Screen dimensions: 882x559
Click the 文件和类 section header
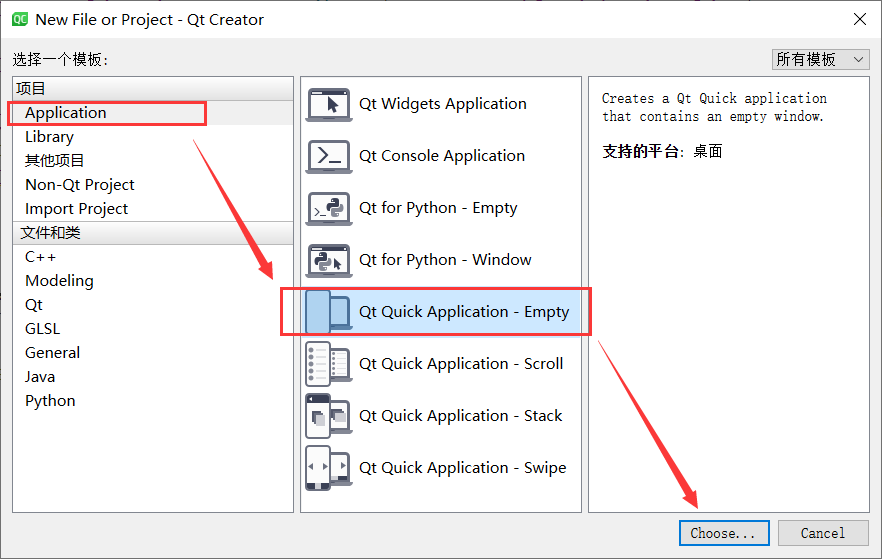[x=153, y=233]
